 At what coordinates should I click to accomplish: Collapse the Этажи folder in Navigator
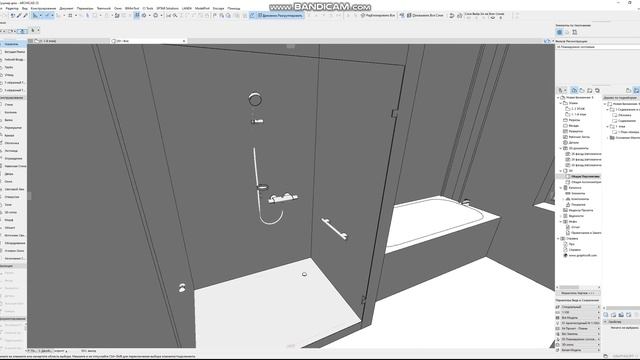561,103
